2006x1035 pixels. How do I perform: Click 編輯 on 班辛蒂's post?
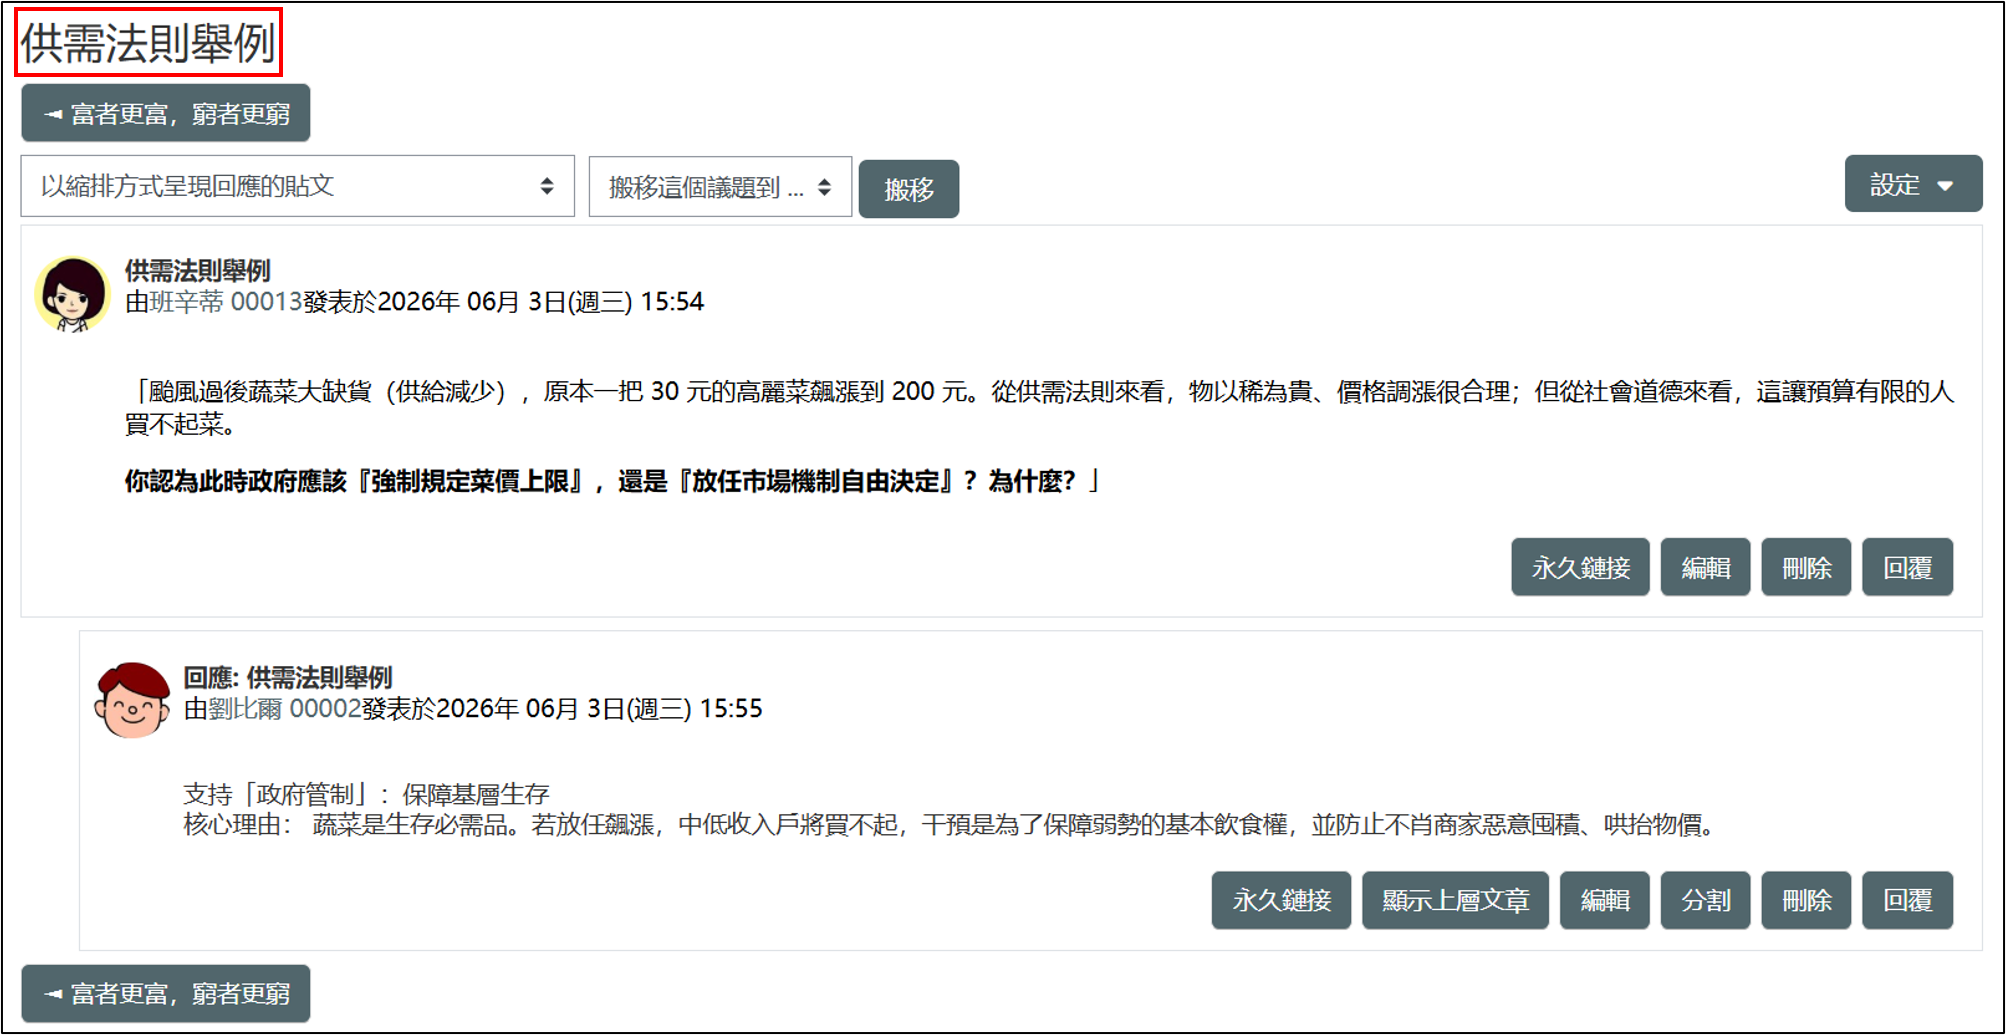point(1705,568)
